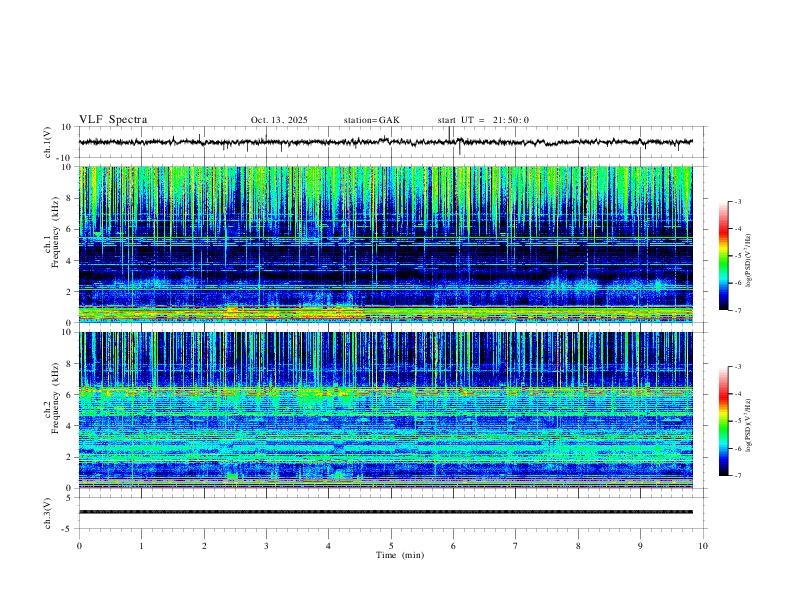The height and width of the screenshot is (612, 792).
Task: Click the "8" kHz tick on ch.1 spectrogram axis
Action: coord(70,198)
